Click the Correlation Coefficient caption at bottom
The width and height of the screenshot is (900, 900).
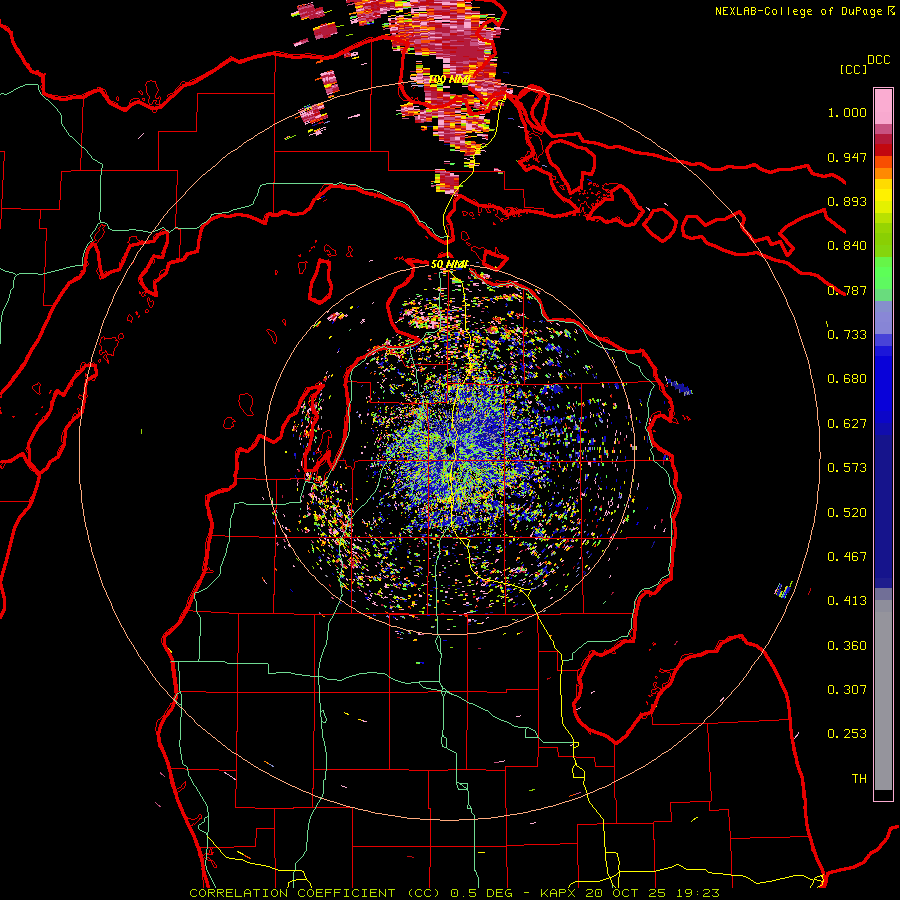tap(454, 893)
